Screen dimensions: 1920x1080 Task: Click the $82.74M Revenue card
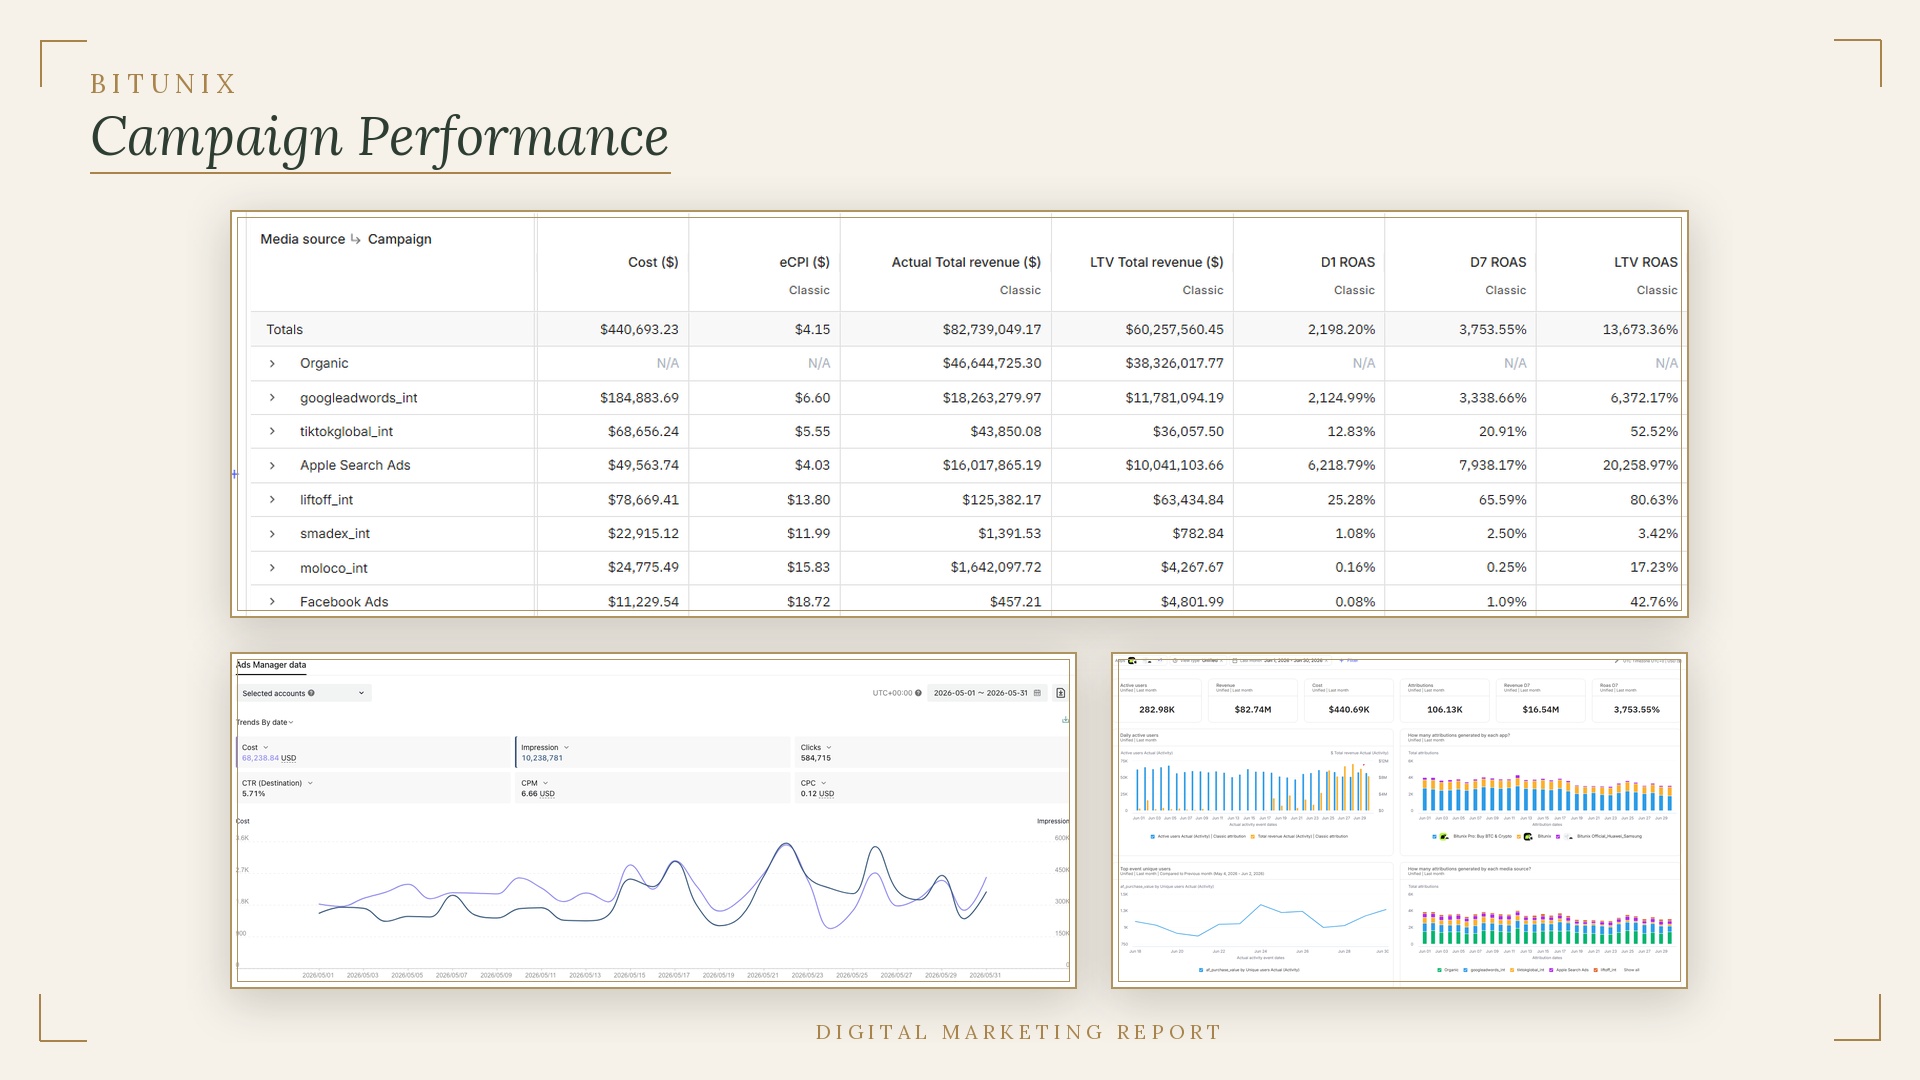(x=1253, y=700)
